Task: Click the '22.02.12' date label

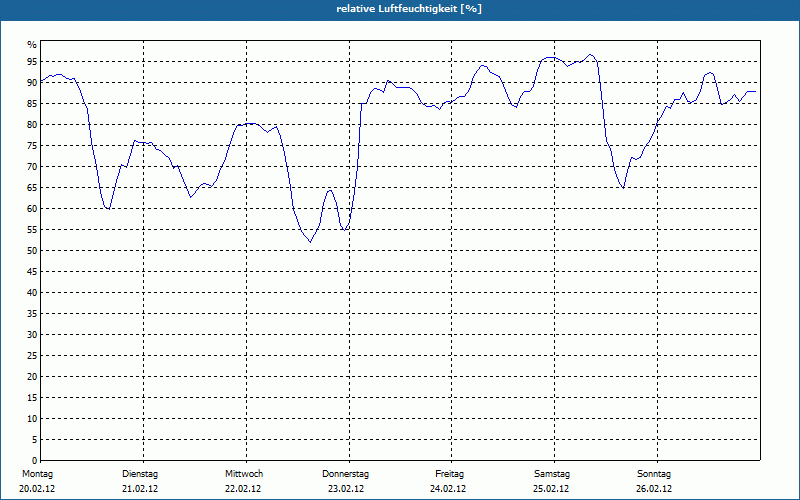Action: (243, 489)
